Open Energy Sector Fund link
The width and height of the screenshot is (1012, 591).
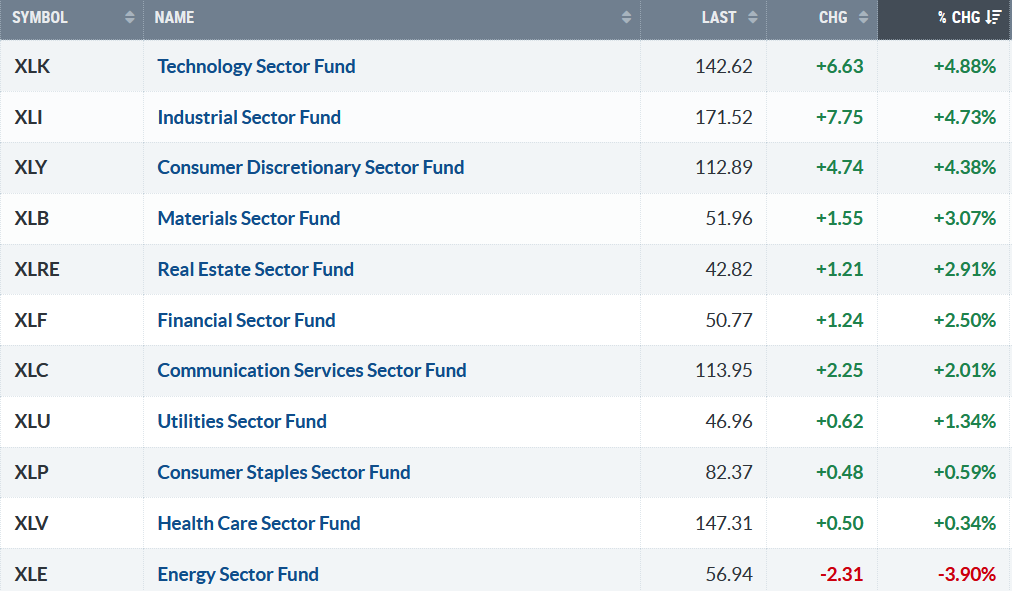(x=238, y=574)
